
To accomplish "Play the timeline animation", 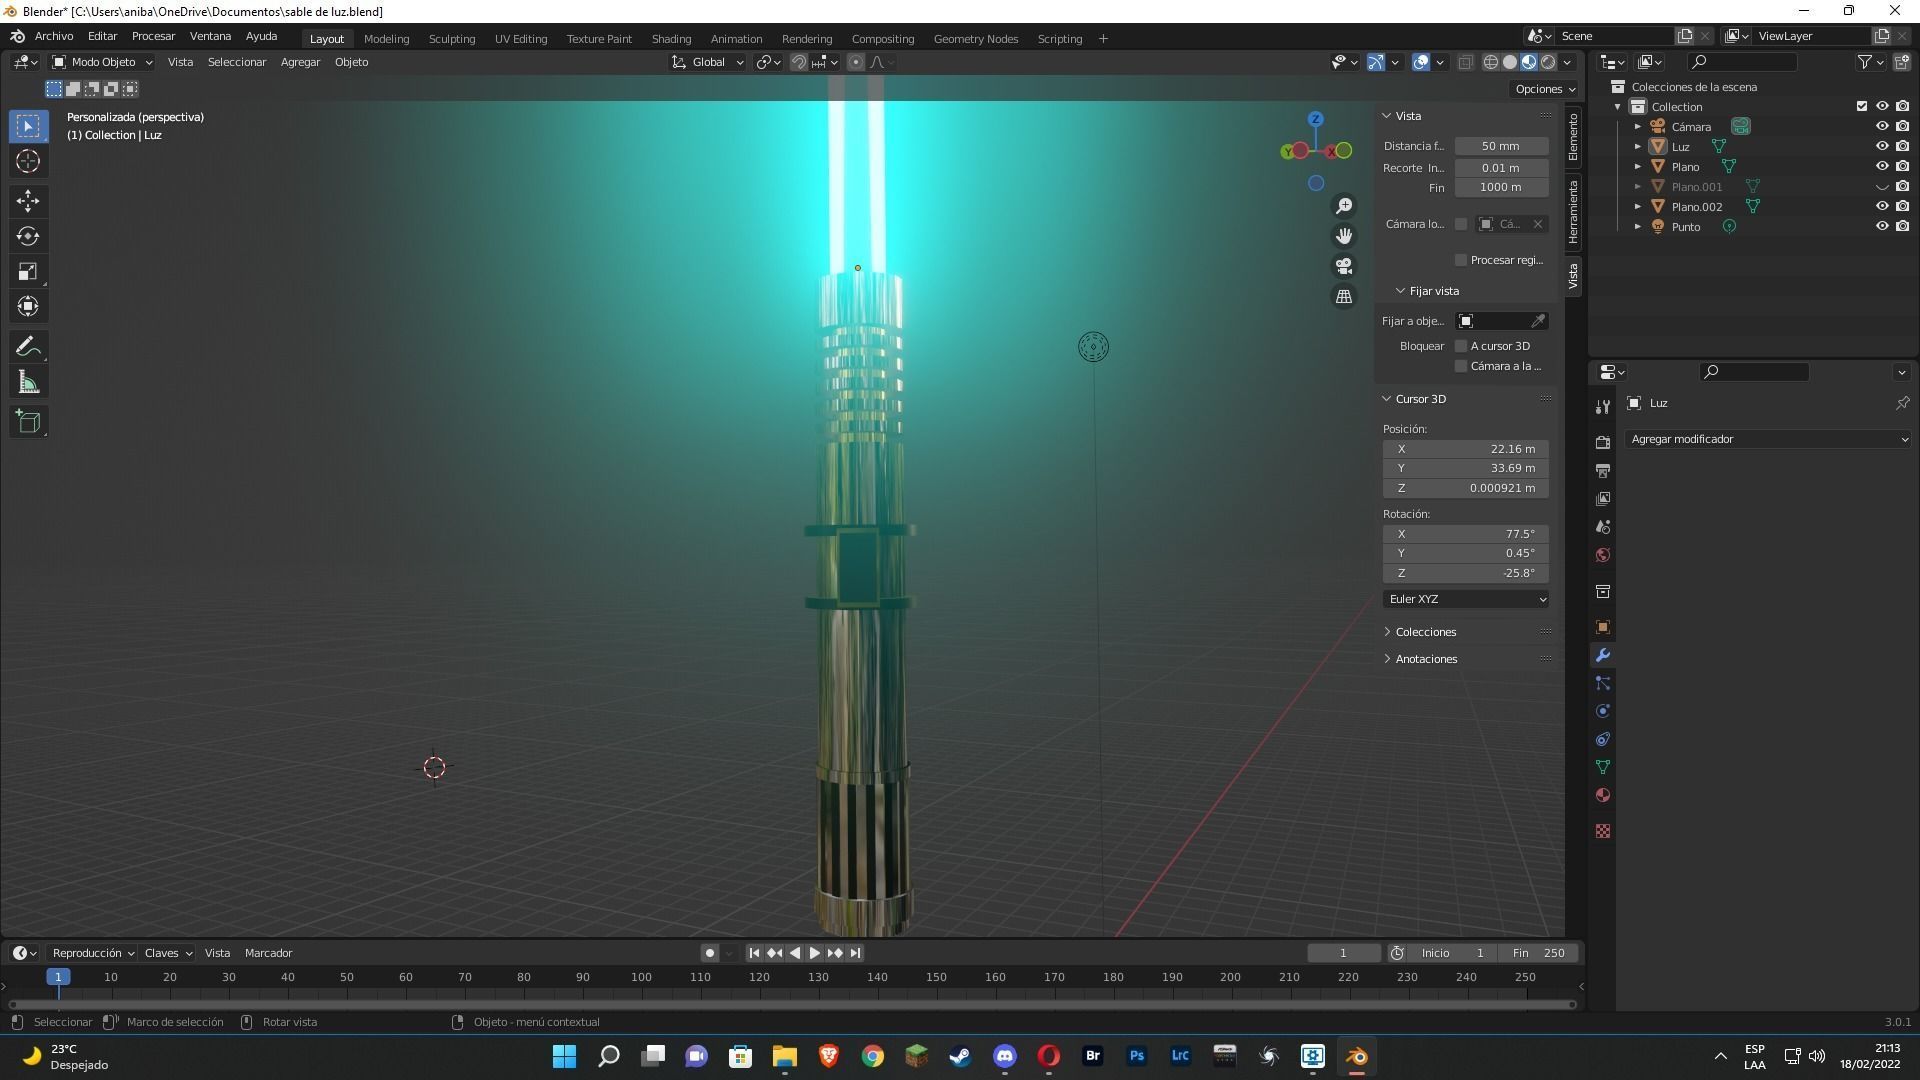I will pyautogui.click(x=814, y=953).
